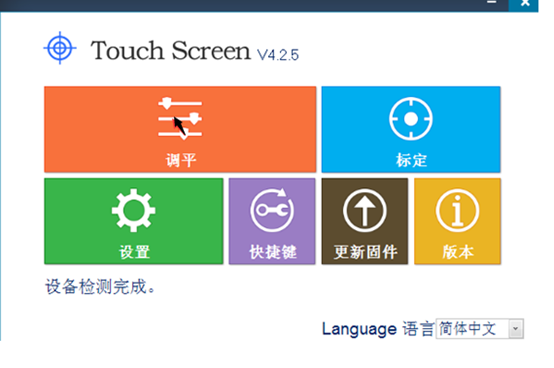Click the Touch Screen title text
Viewport: 554px width, 368px height.
(x=171, y=51)
